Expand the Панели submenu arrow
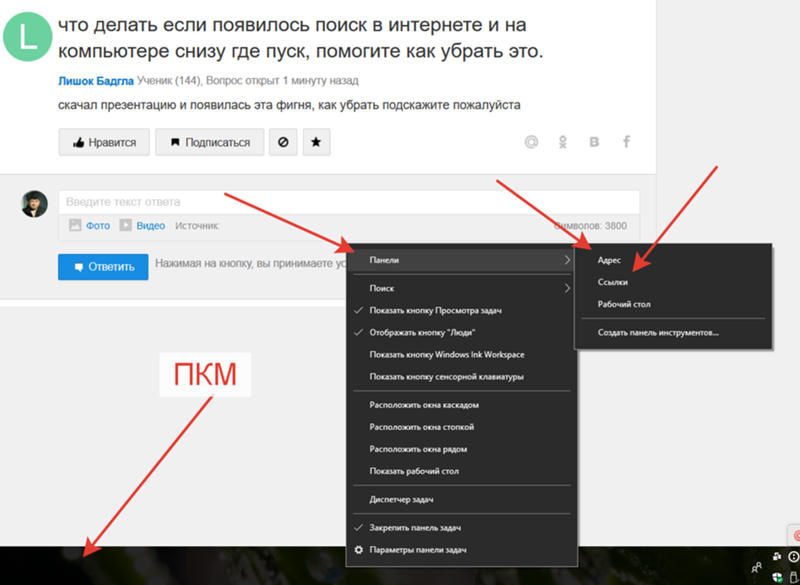This screenshot has width=800, height=585. tap(567, 260)
